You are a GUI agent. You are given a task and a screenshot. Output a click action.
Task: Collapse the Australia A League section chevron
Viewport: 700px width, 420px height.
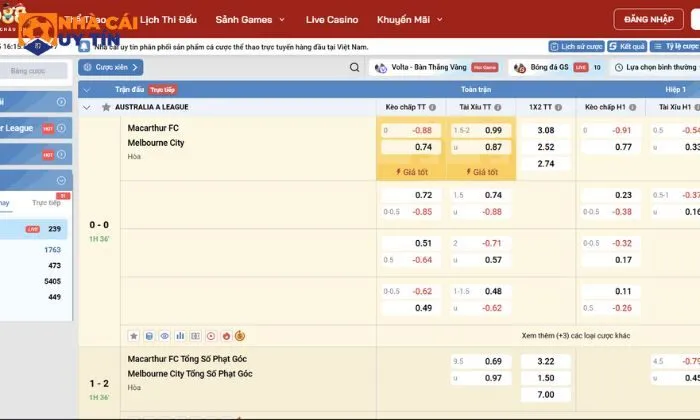(87, 107)
